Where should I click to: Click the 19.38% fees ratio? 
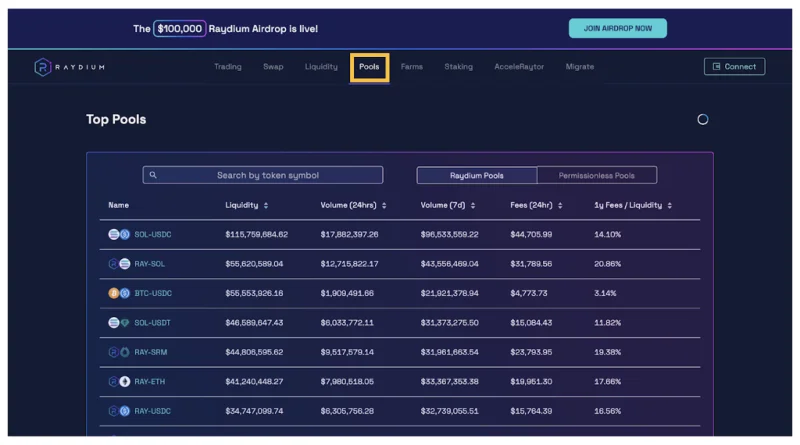pyautogui.click(x=608, y=352)
